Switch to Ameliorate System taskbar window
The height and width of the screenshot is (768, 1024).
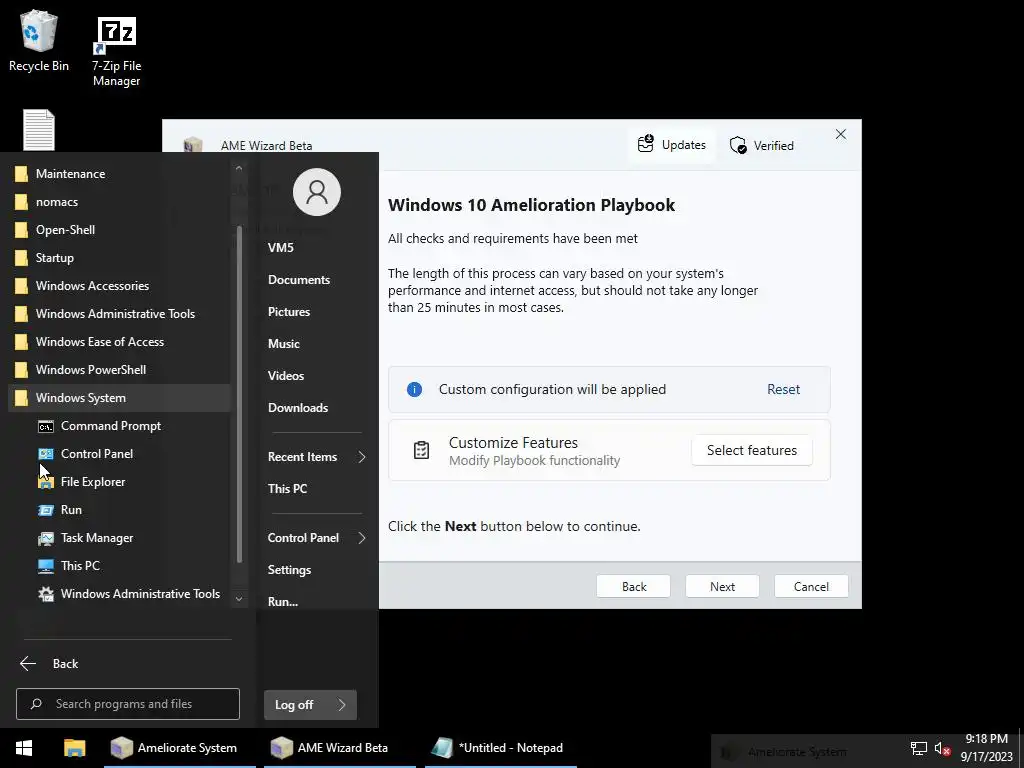(180, 748)
